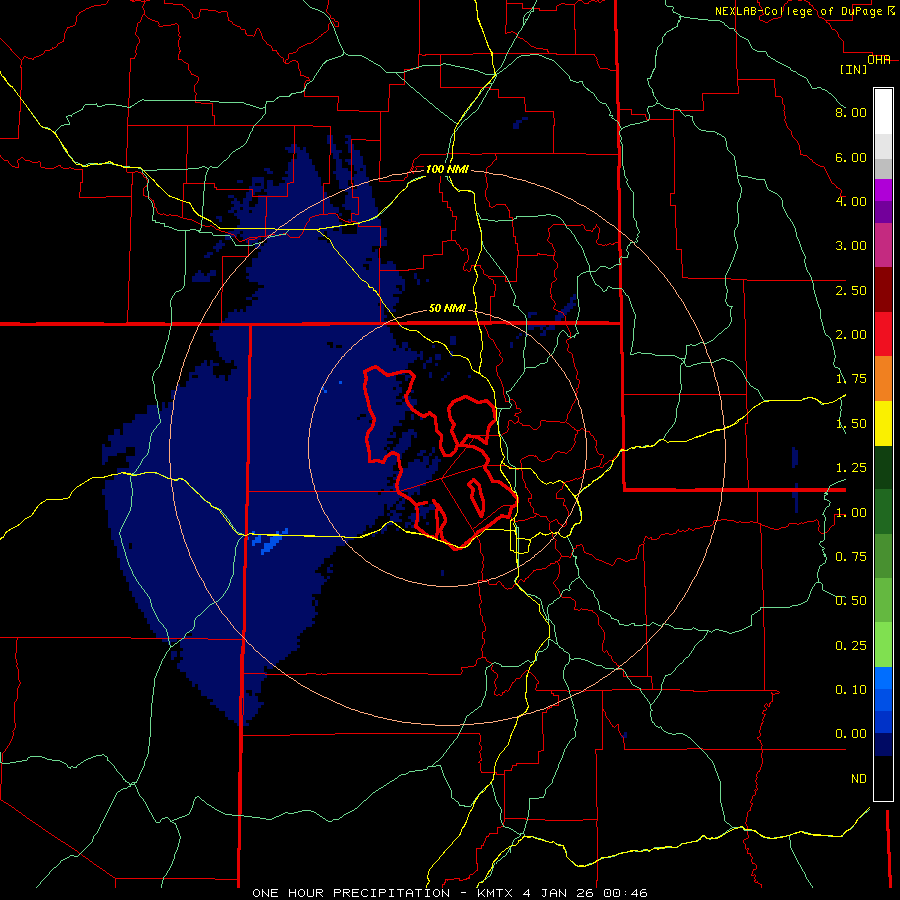Click the 8.00 legend value
Viewport: 900px width, 900px height.
tap(851, 112)
